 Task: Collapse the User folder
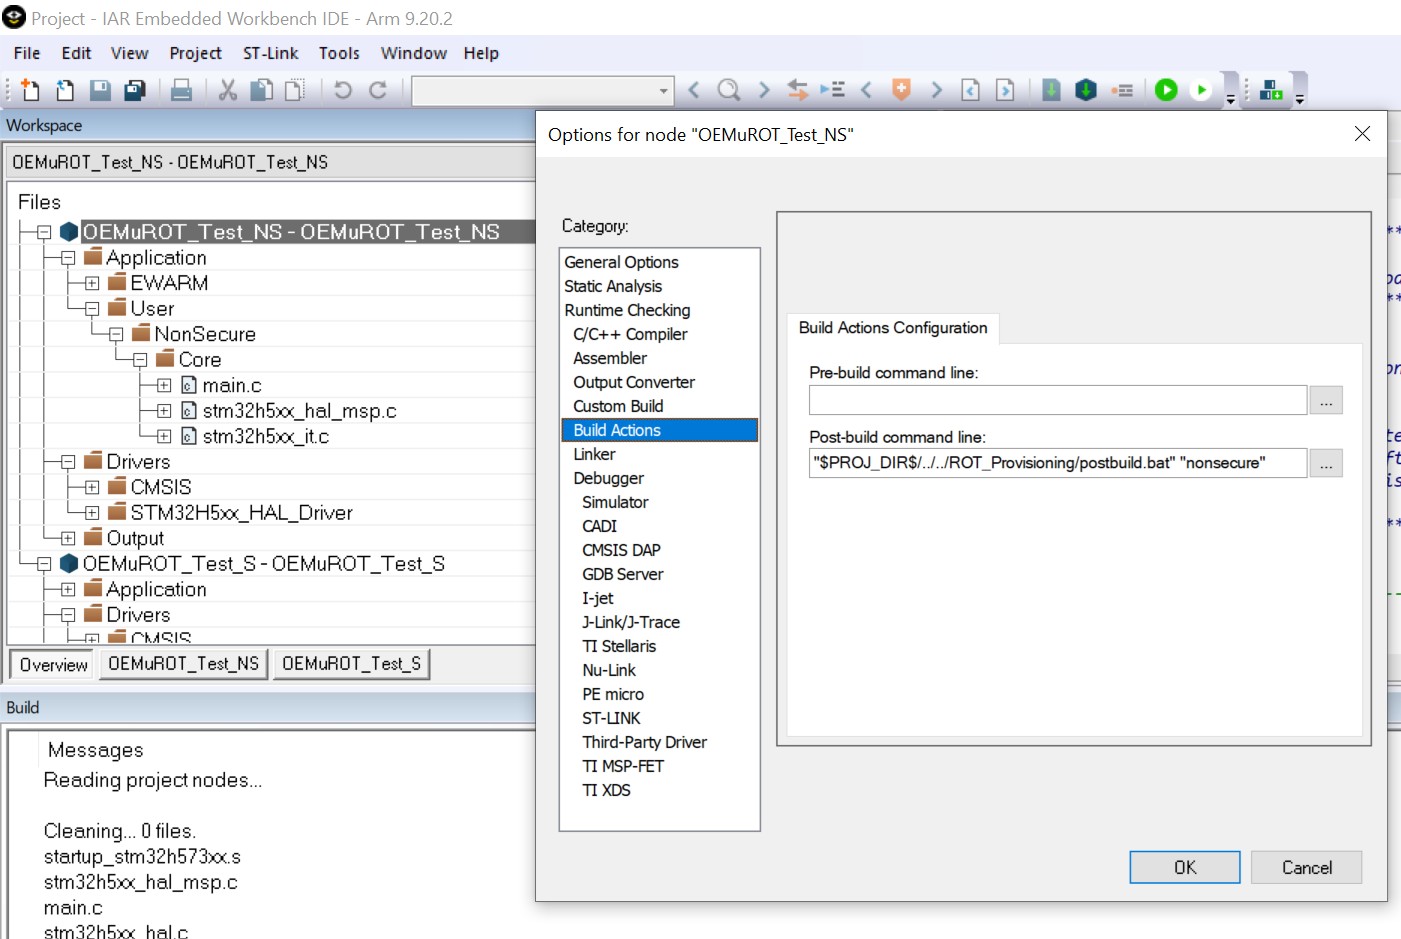point(92,309)
